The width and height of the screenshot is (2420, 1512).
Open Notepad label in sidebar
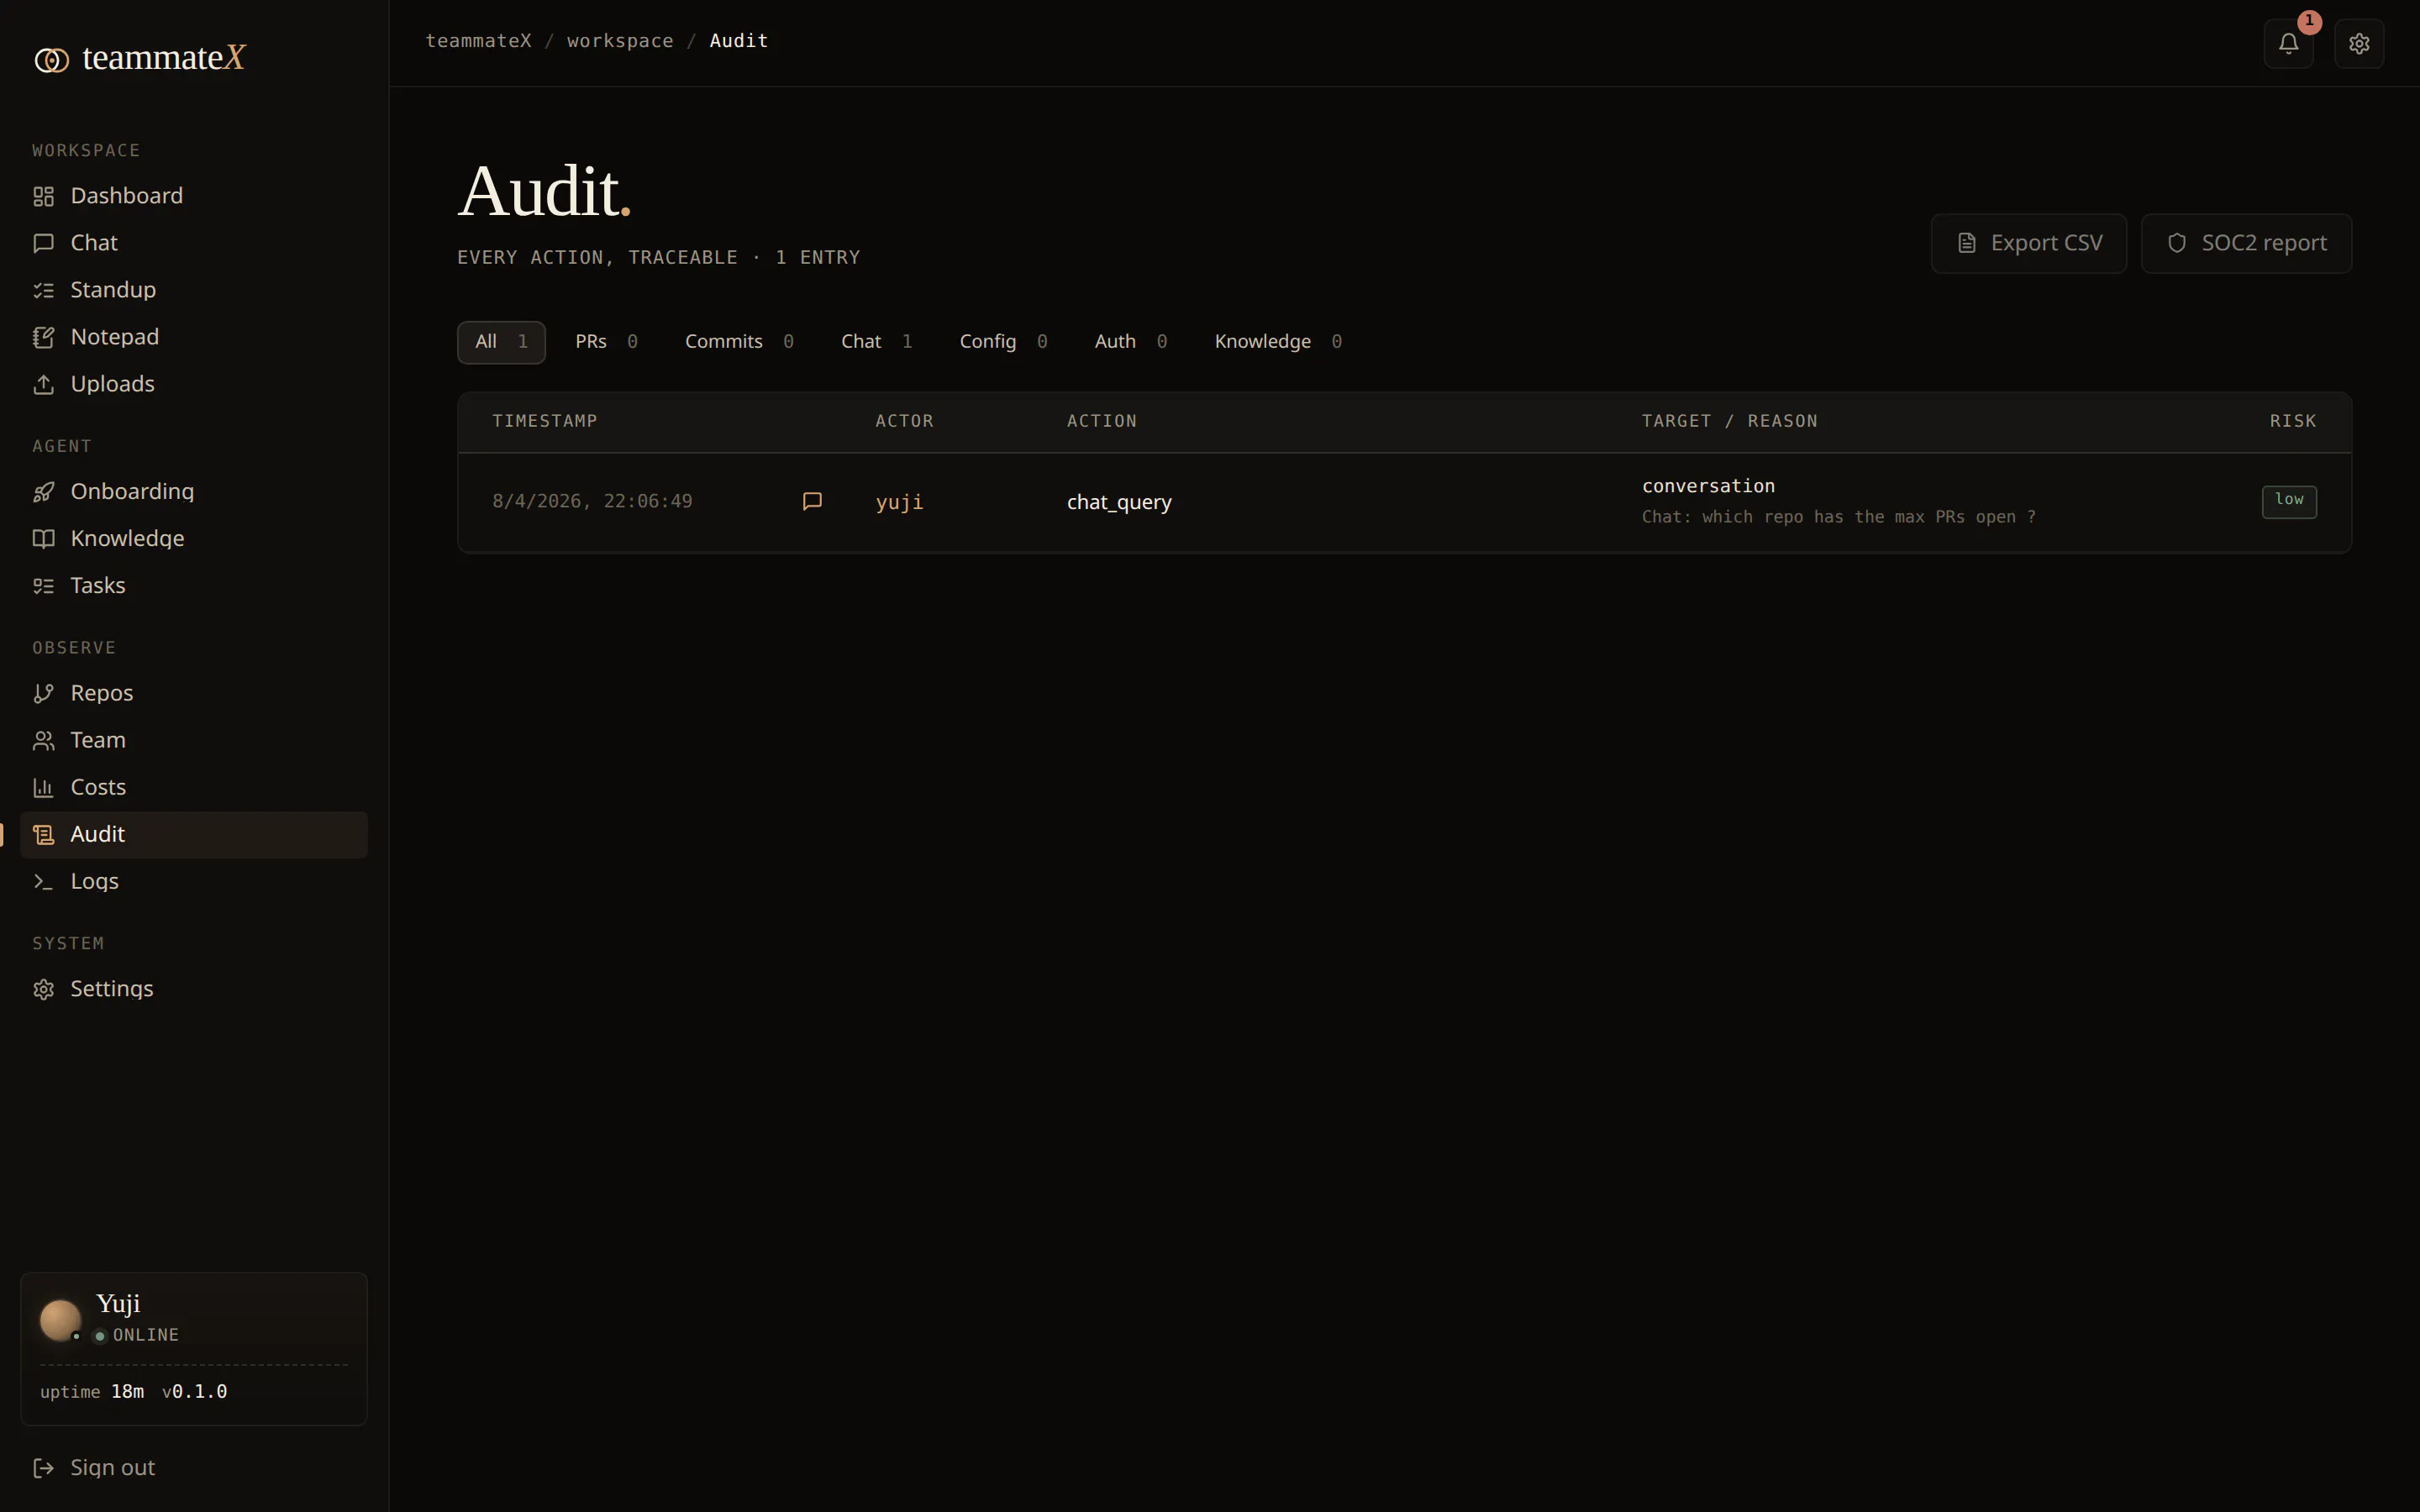(115, 337)
